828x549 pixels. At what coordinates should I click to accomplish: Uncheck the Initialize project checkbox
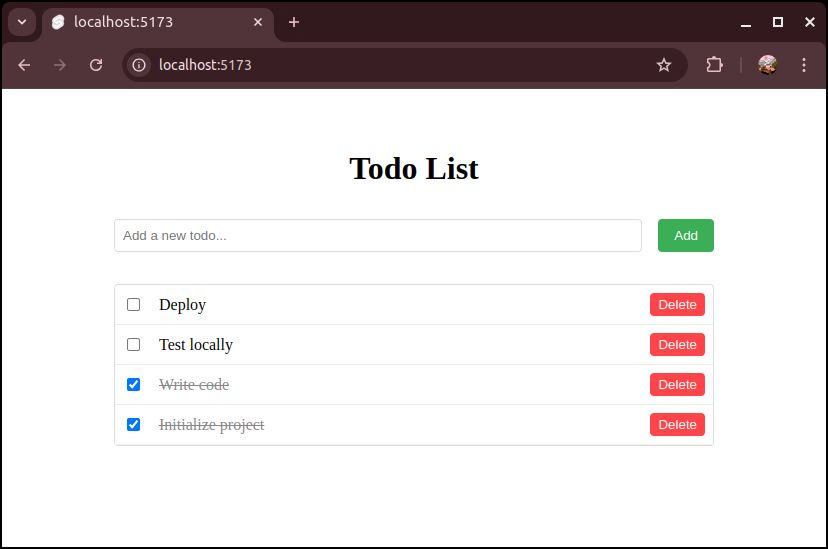(134, 425)
